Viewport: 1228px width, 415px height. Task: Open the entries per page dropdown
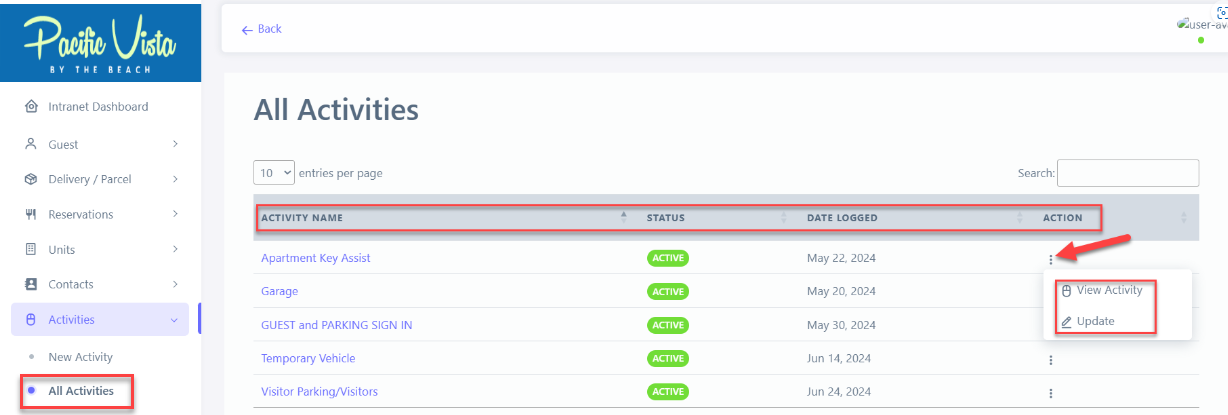point(275,173)
